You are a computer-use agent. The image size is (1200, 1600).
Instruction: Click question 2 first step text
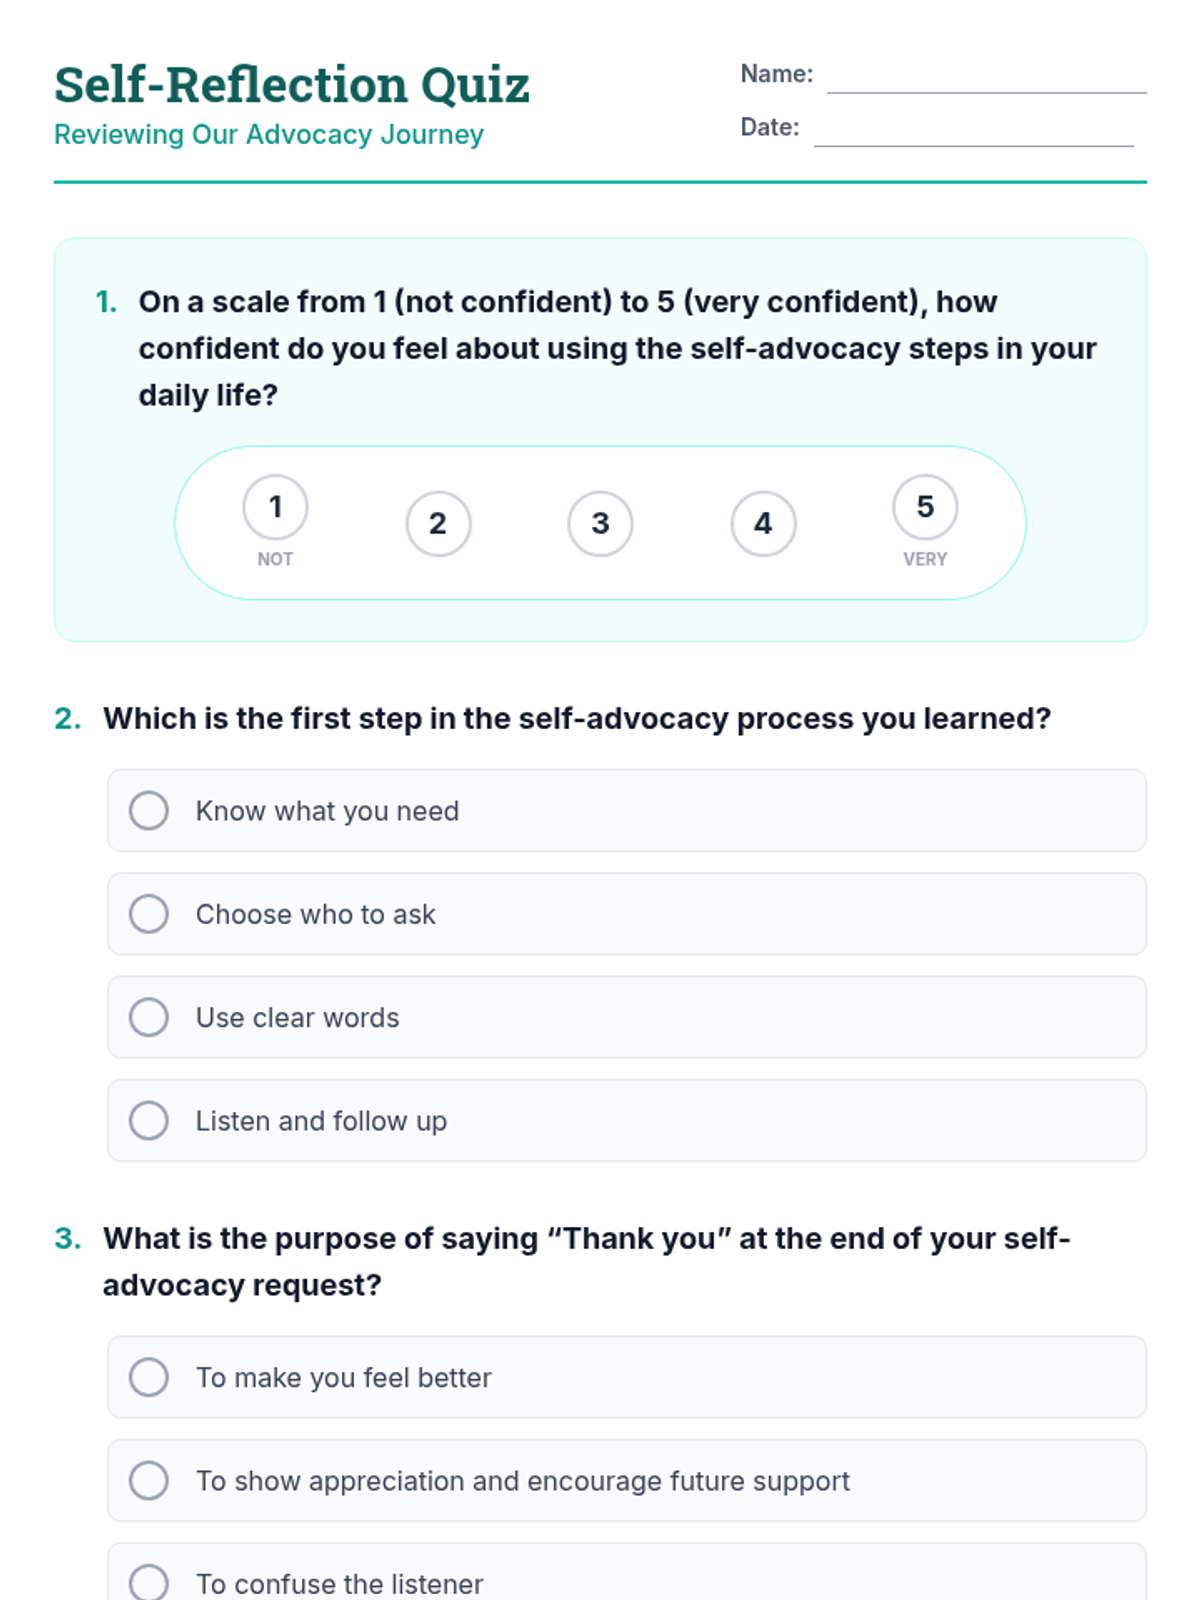pos(577,719)
